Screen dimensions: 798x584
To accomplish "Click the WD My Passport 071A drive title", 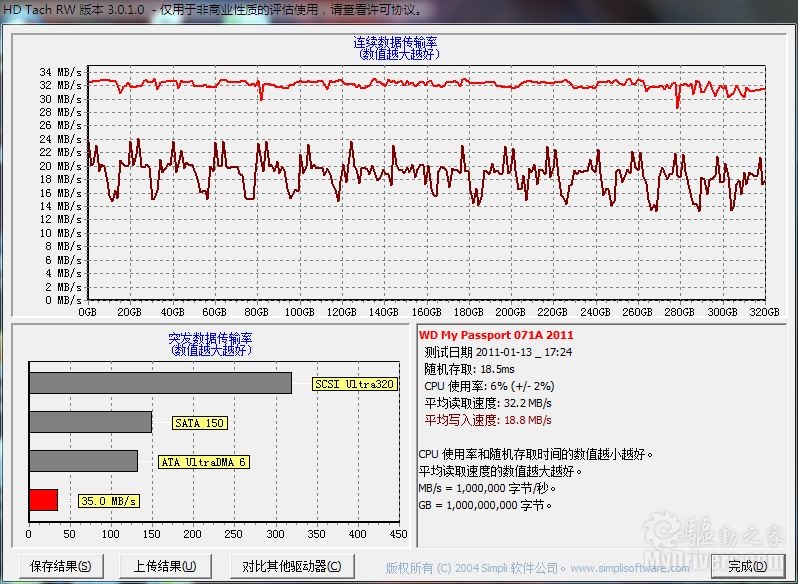I will pos(496,335).
